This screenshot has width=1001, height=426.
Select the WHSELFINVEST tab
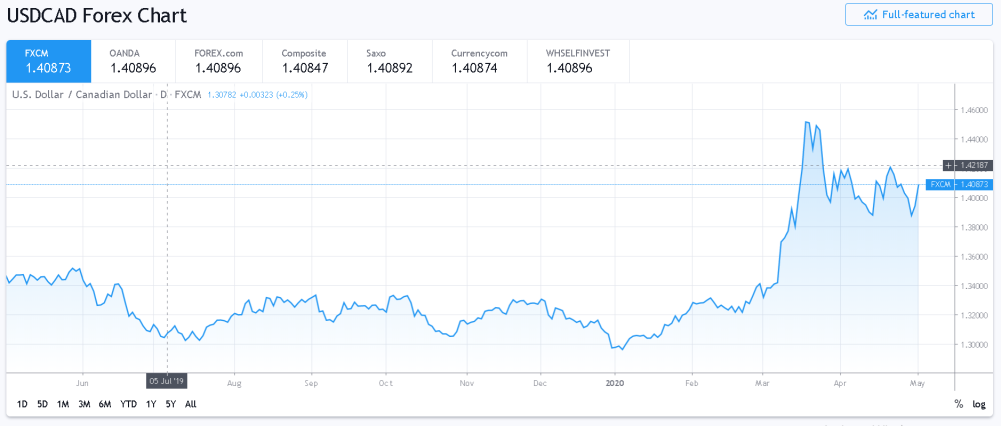pos(578,61)
